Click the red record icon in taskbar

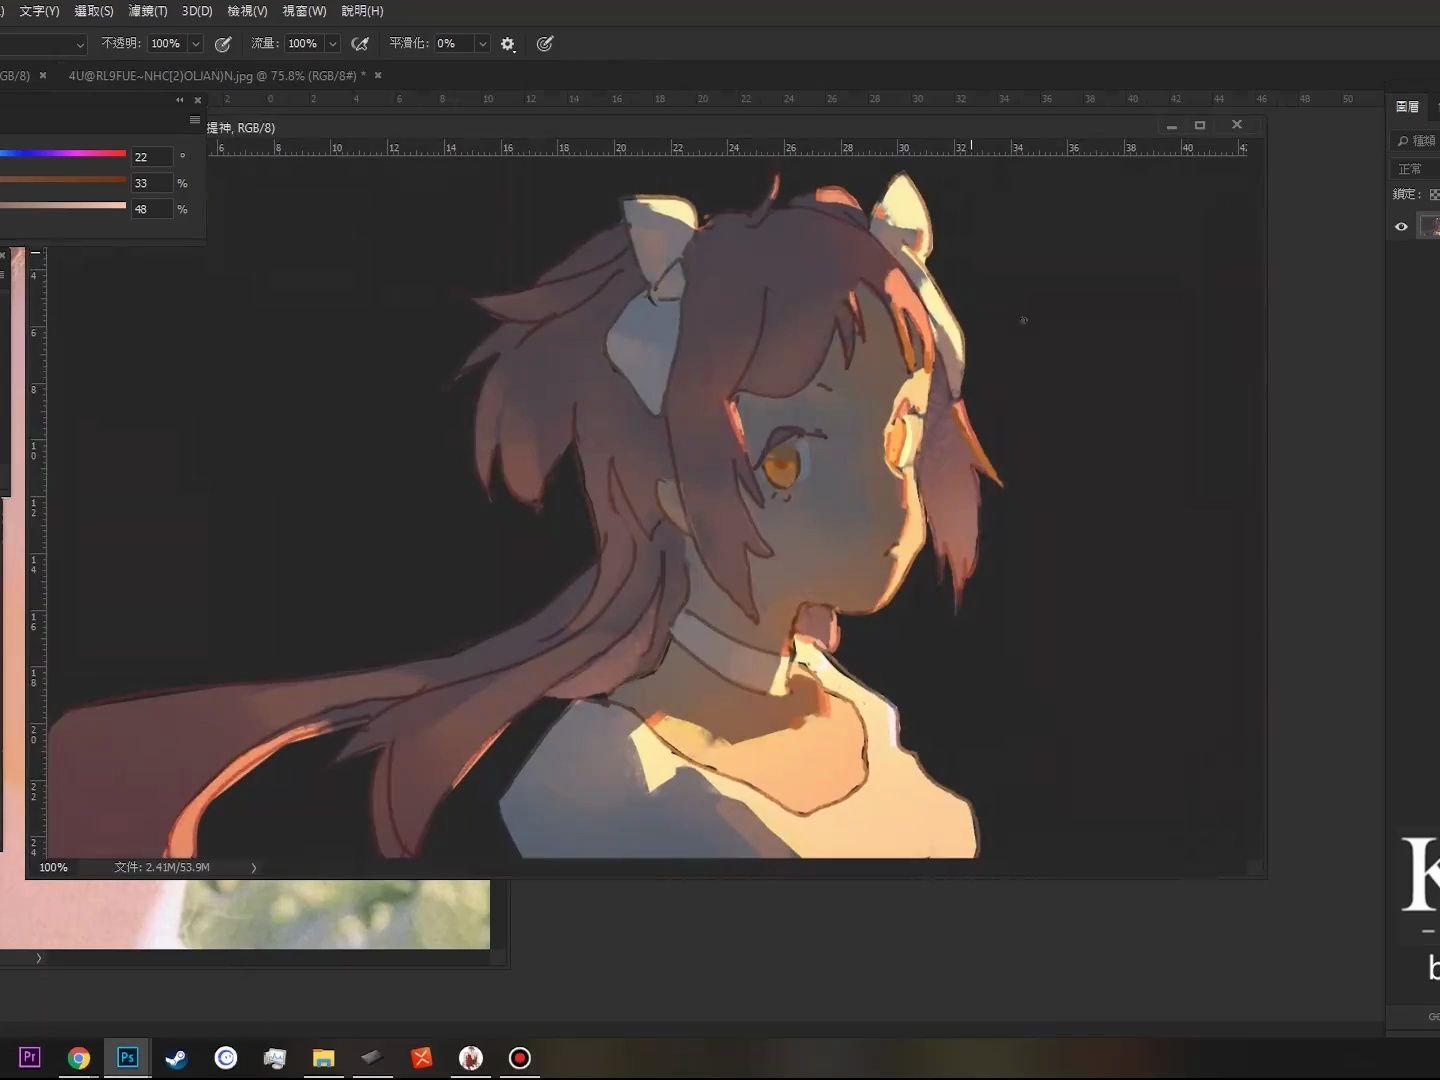tap(520, 1057)
